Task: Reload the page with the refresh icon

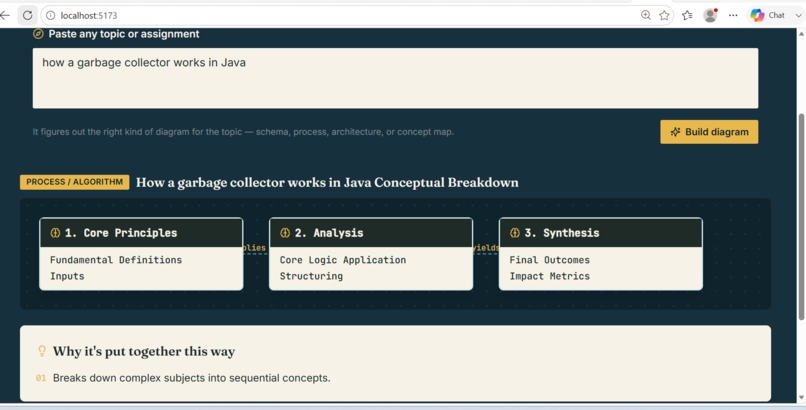Action: [28, 15]
